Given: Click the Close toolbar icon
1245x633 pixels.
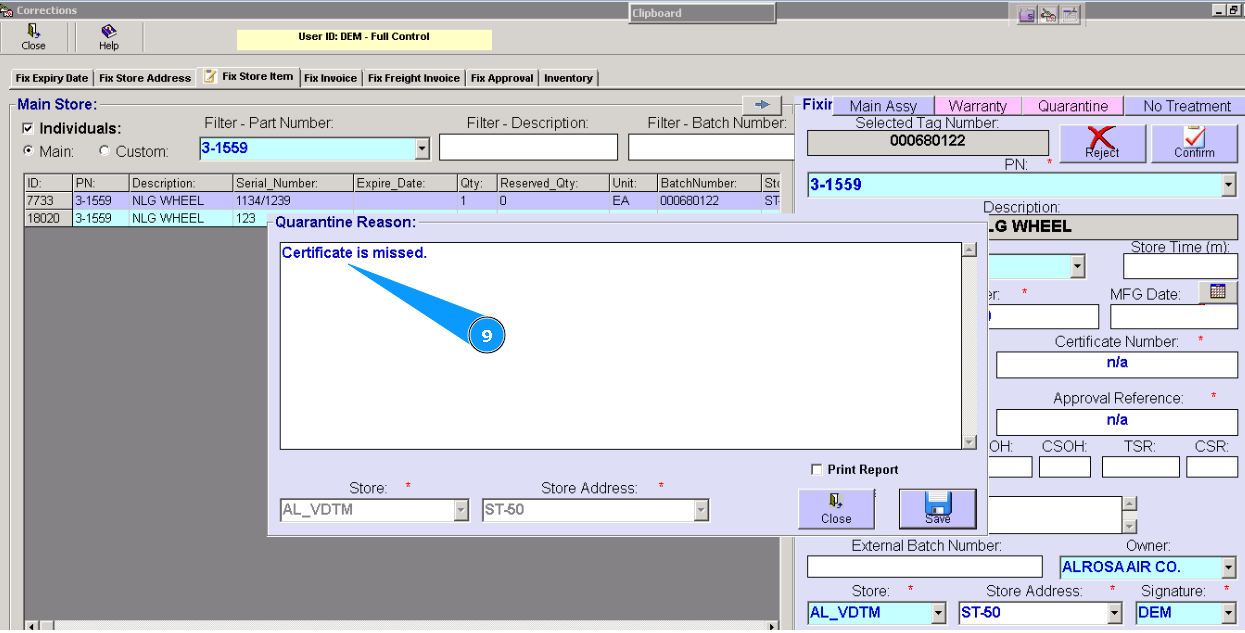Looking at the screenshot, I should click(33, 38).
